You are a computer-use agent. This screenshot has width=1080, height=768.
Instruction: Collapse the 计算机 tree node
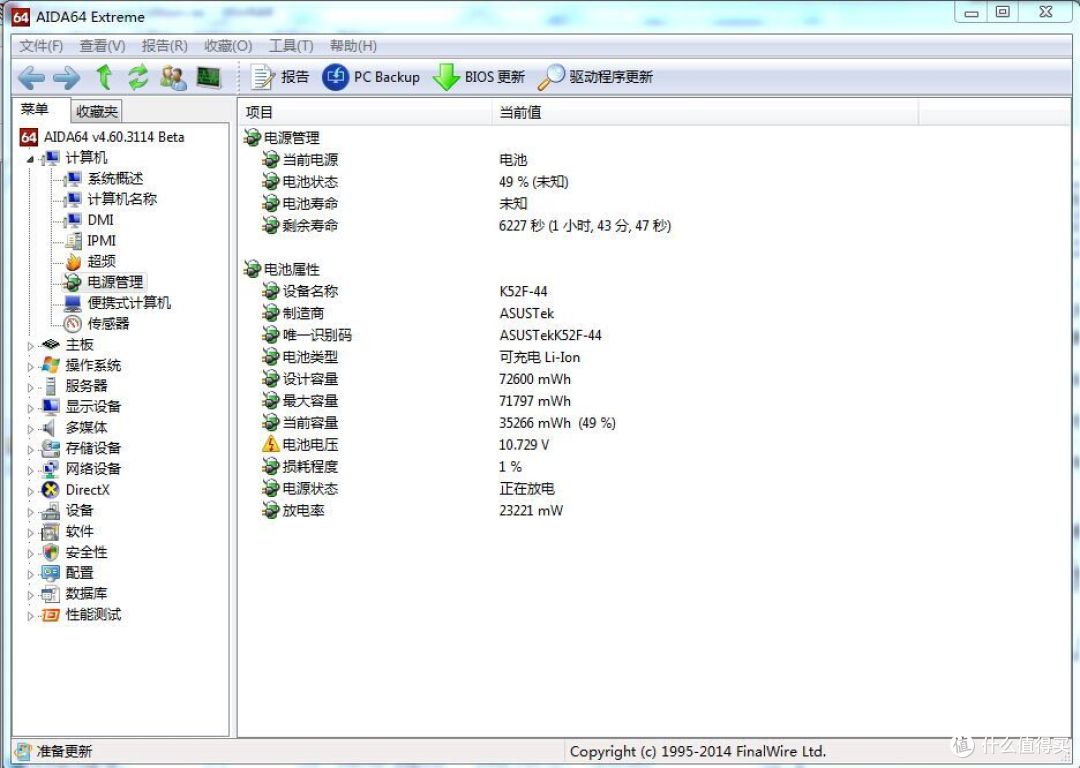pos(30,159)
